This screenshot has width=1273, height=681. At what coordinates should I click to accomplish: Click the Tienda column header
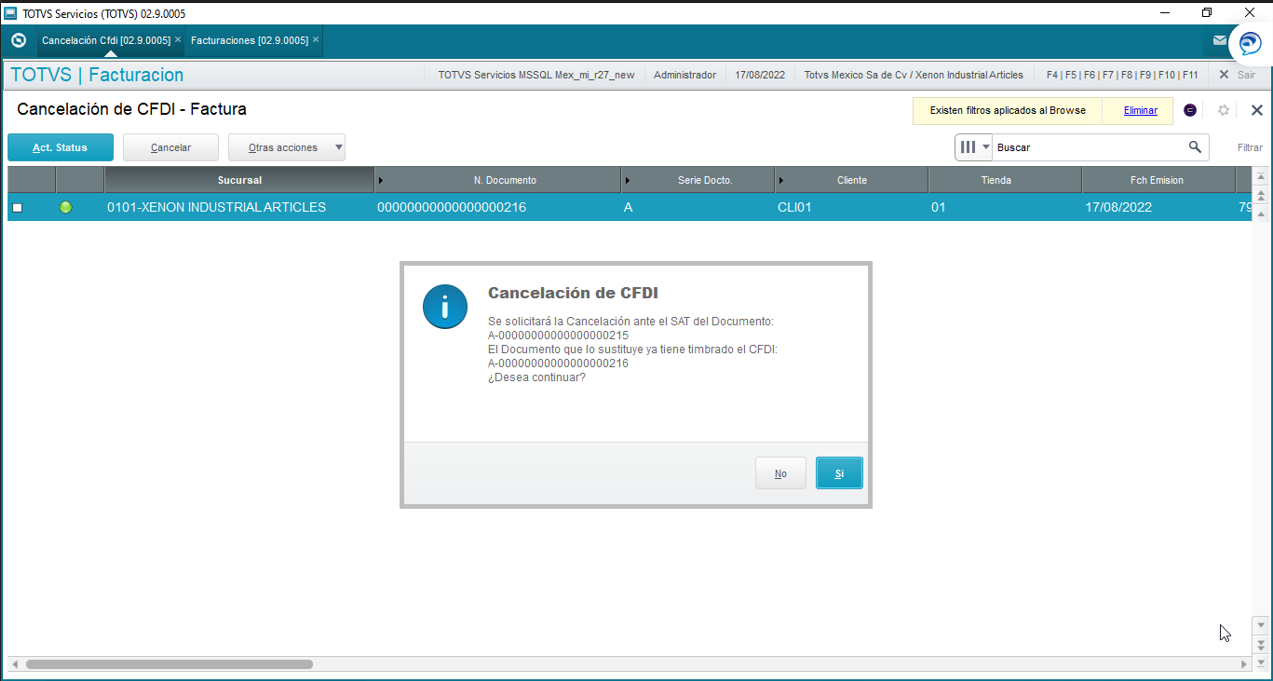pos(1005,180)
